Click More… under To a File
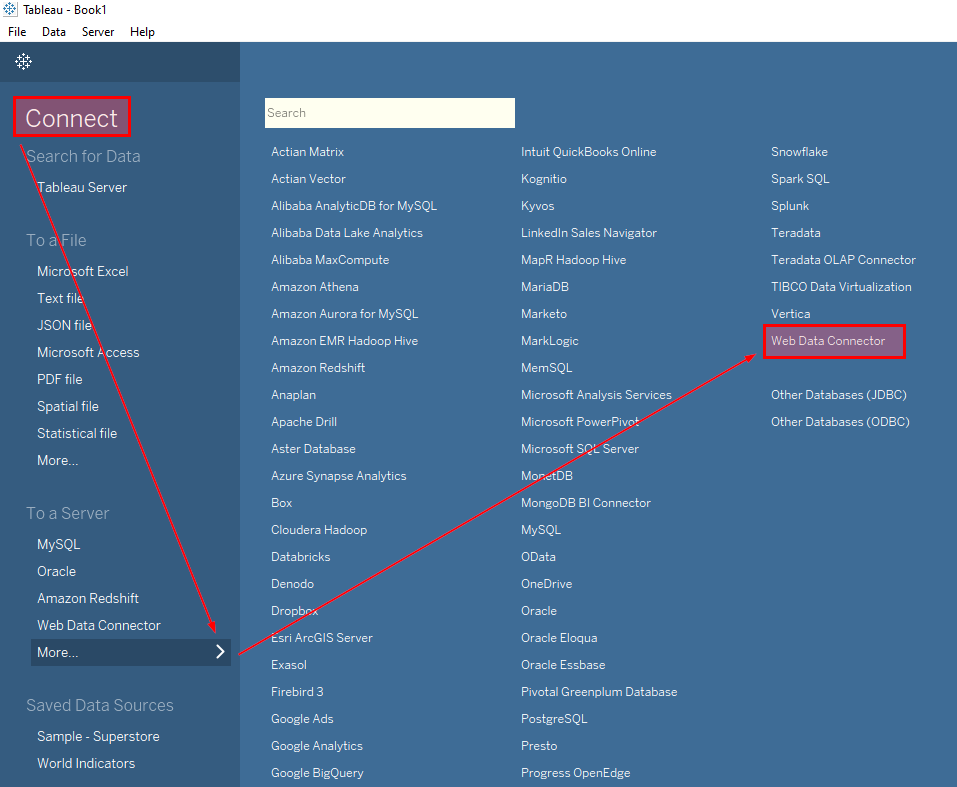957x787 pixels. [57, 460]
